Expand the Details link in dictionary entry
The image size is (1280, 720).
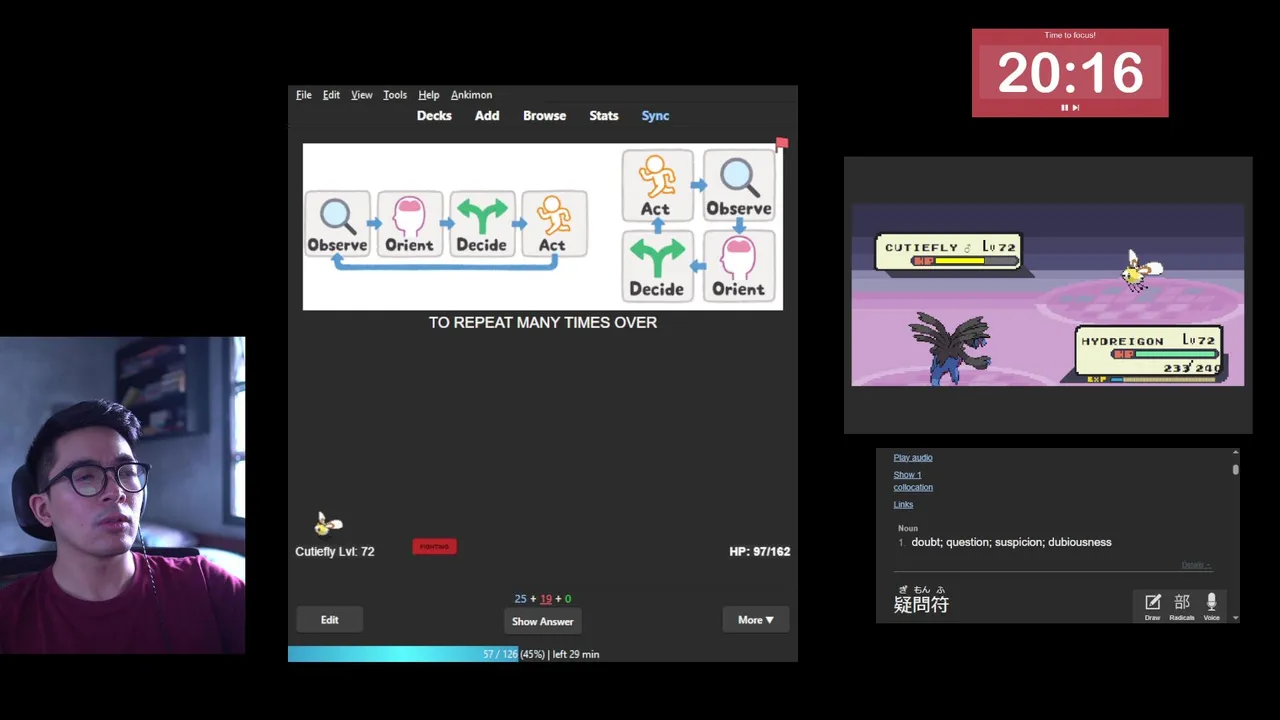[x=1196, y=565]
